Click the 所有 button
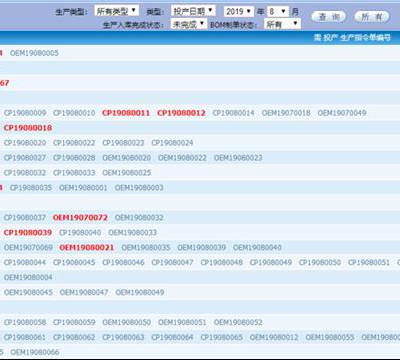This screenshot has height=360, width=400. (372, 17)
